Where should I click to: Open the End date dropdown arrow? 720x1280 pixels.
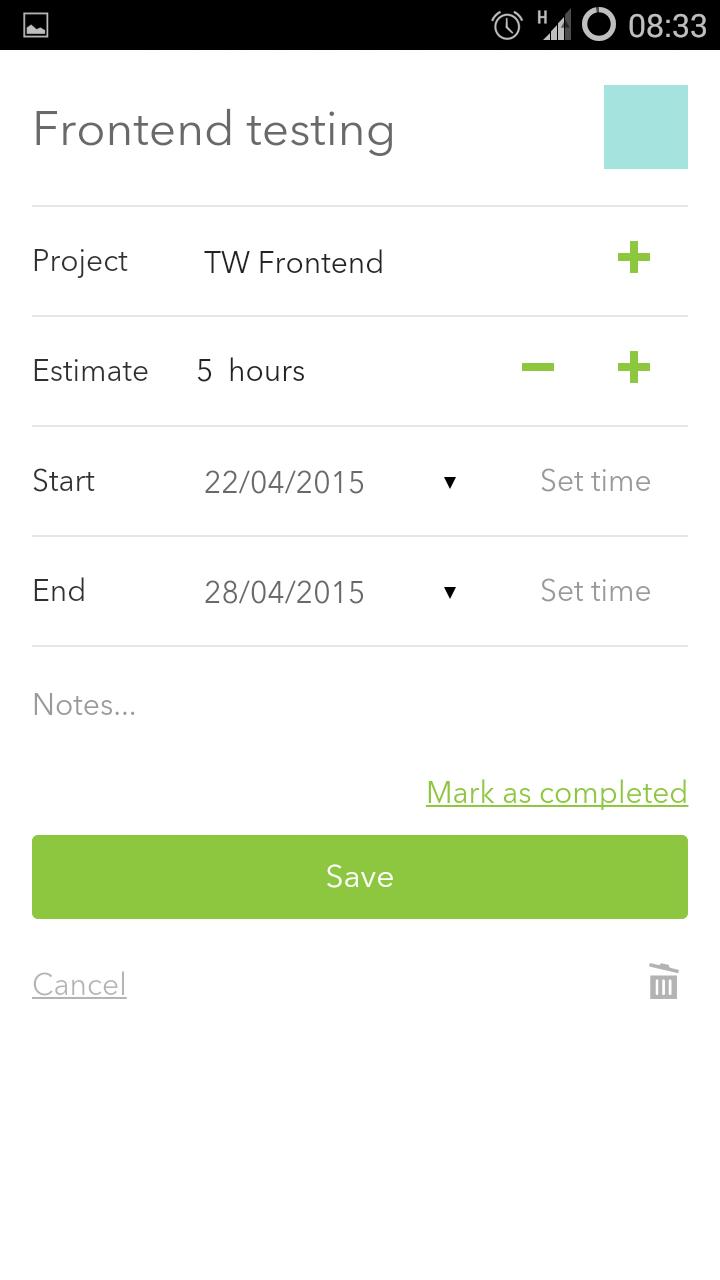[450, 592]
